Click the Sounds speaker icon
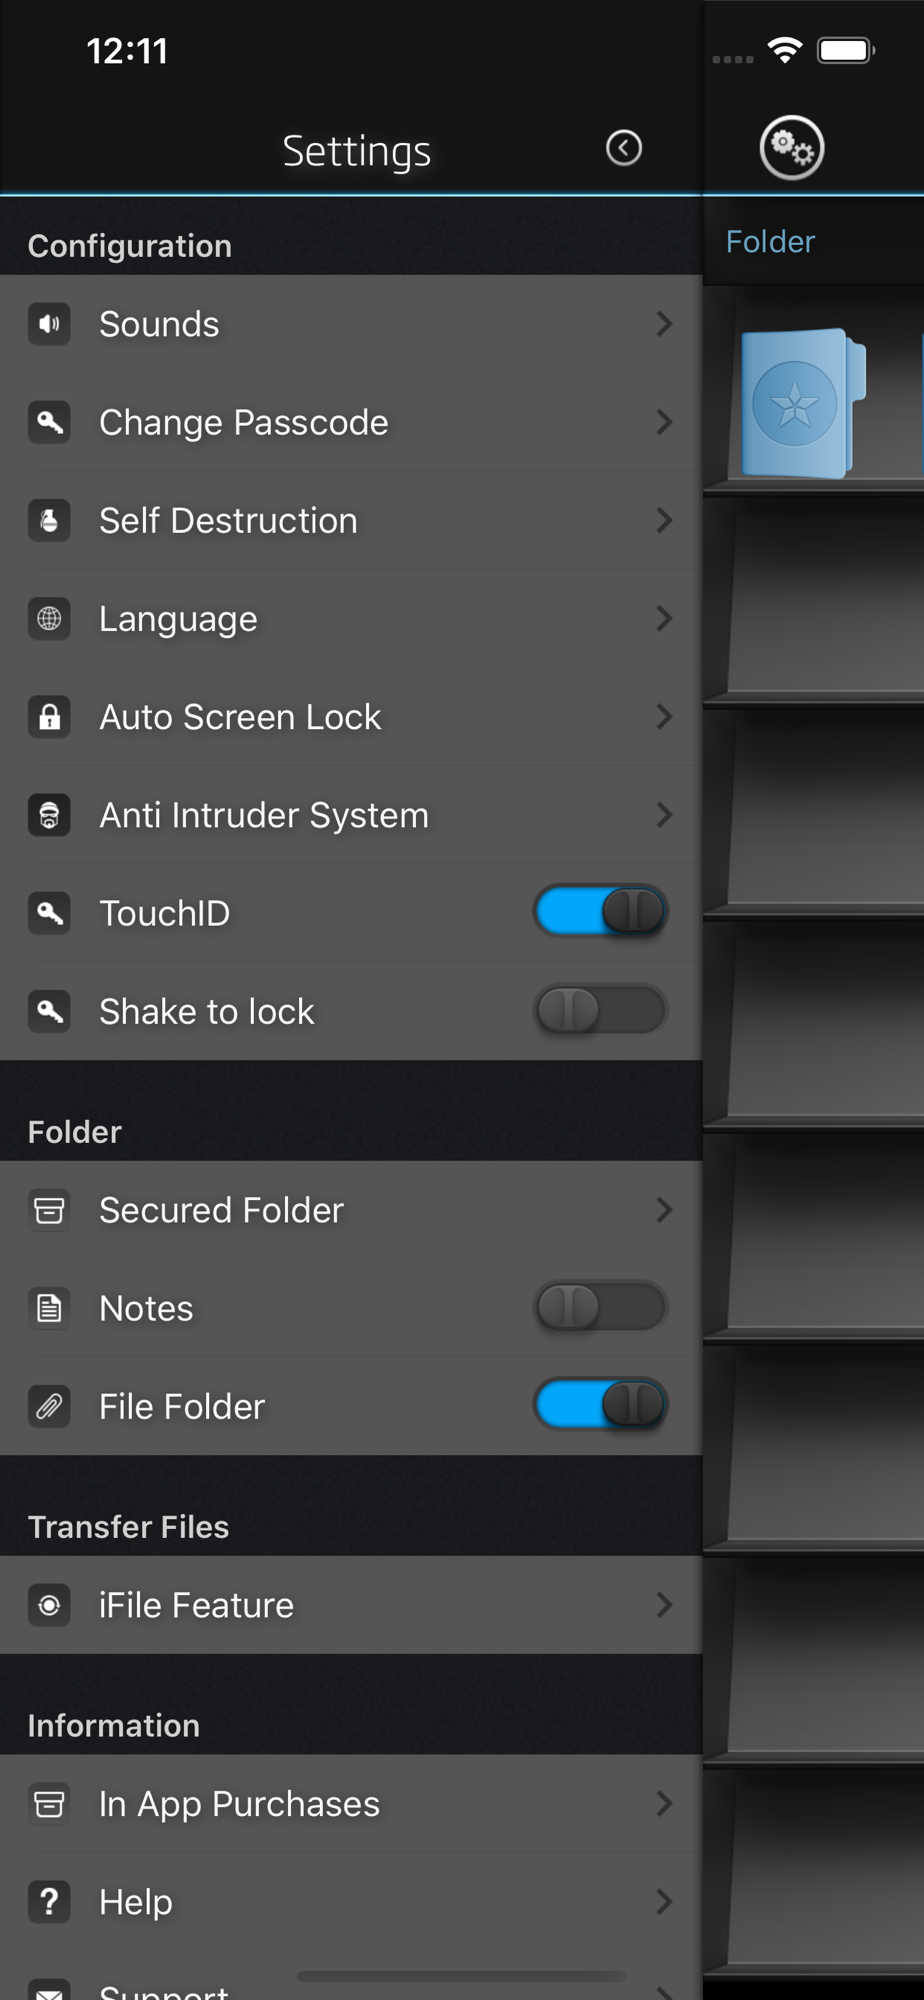Screen dimensions: 924x2000 (49, 324)
